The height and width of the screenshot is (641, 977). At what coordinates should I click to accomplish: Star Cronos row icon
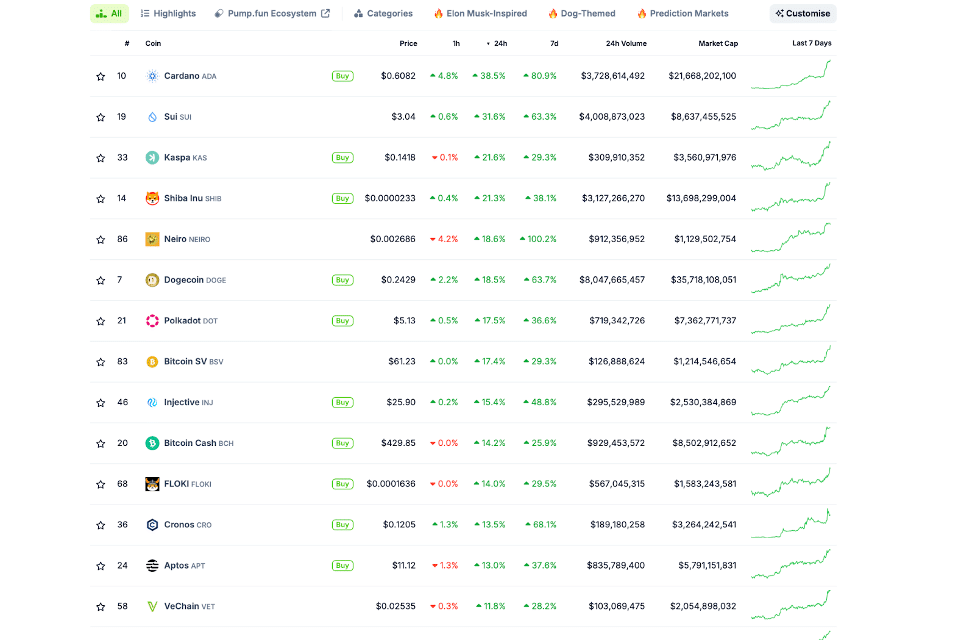(x=100, y=525)
